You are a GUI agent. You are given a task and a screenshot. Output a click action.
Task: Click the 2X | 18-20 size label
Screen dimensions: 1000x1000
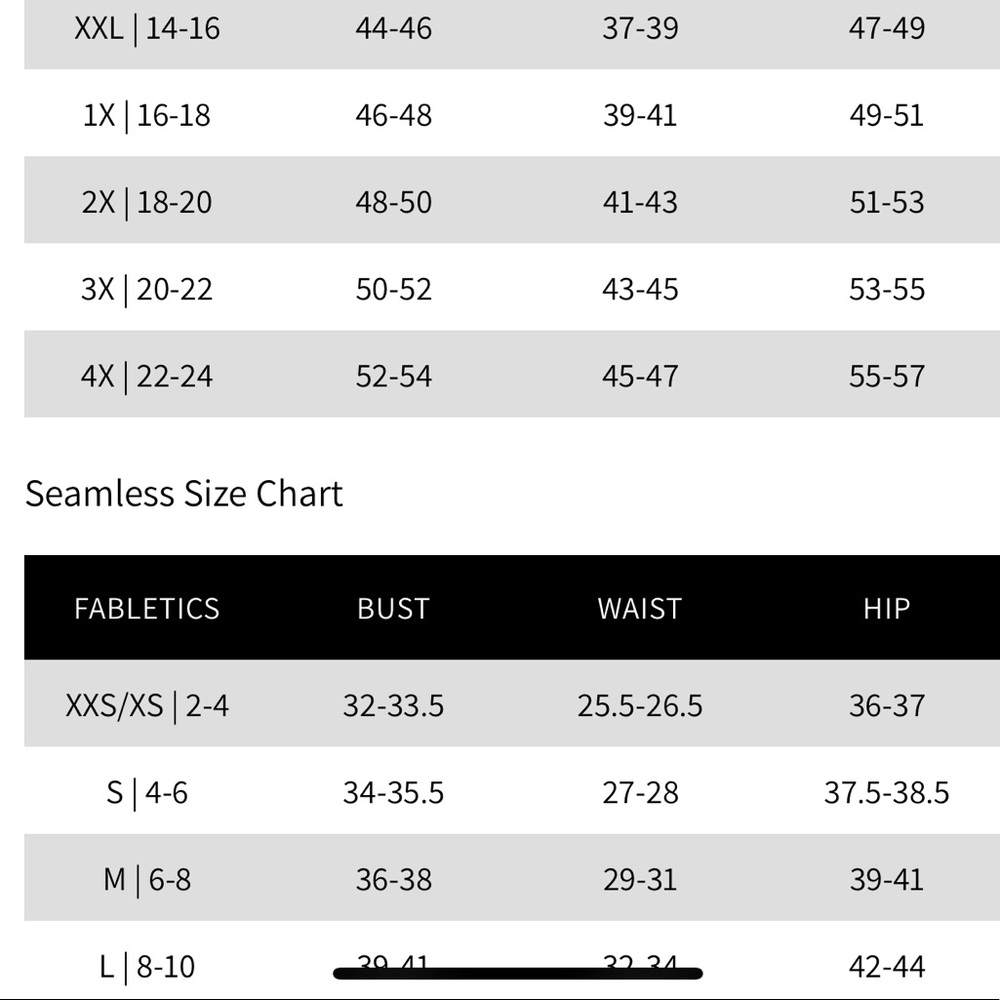147,202
